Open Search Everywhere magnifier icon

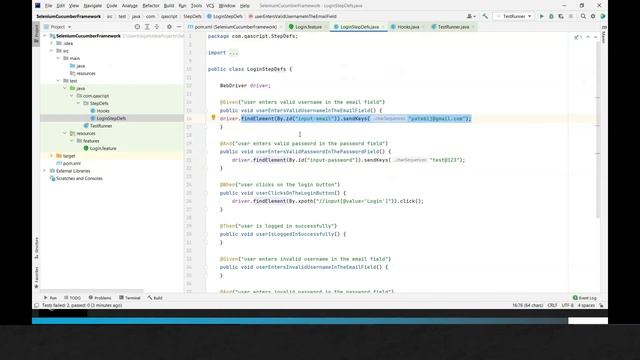click(x=583, y=16)
